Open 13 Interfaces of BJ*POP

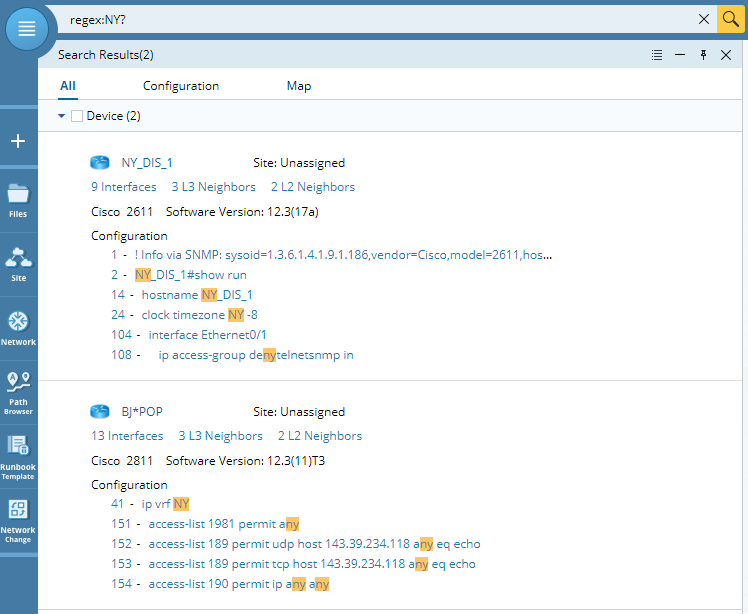127,436
